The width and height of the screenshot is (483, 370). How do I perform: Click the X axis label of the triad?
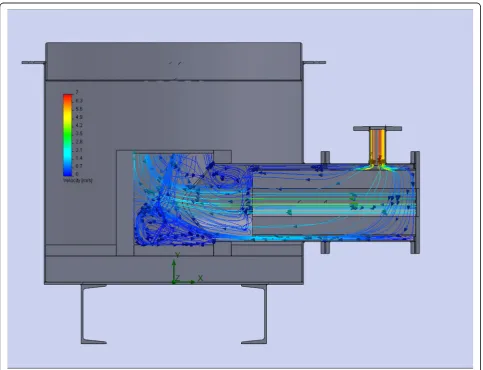pyautogui.click(x=200, y=278)
